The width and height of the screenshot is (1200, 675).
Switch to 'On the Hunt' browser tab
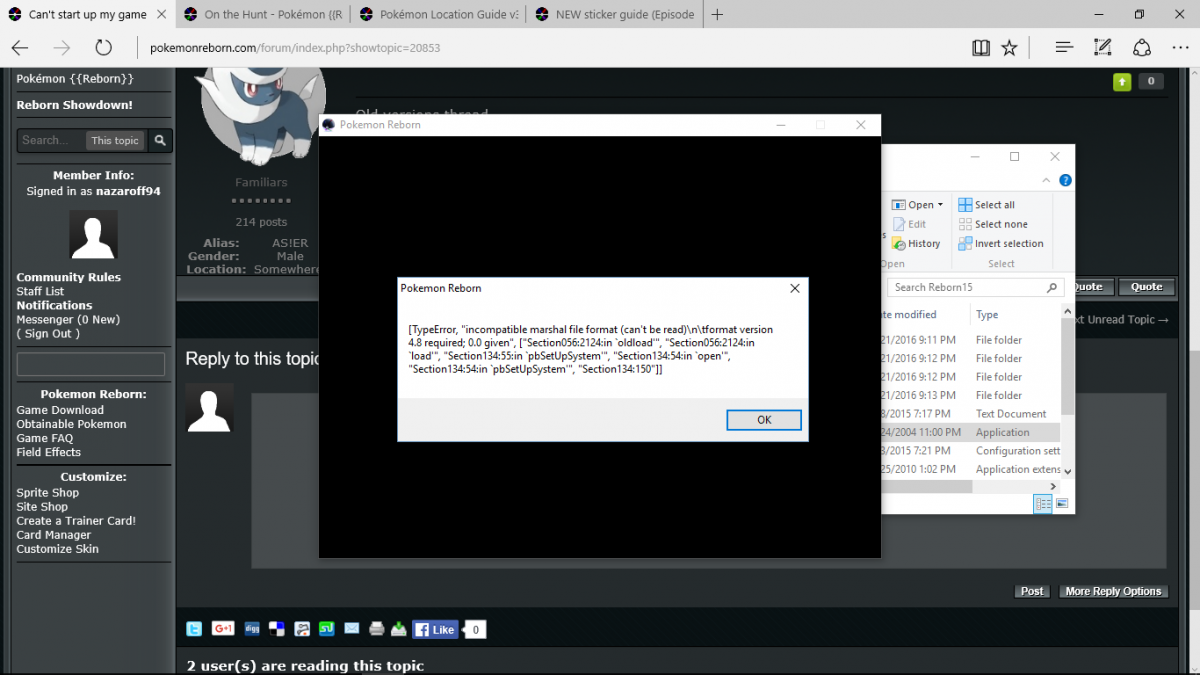coord(265,14)
